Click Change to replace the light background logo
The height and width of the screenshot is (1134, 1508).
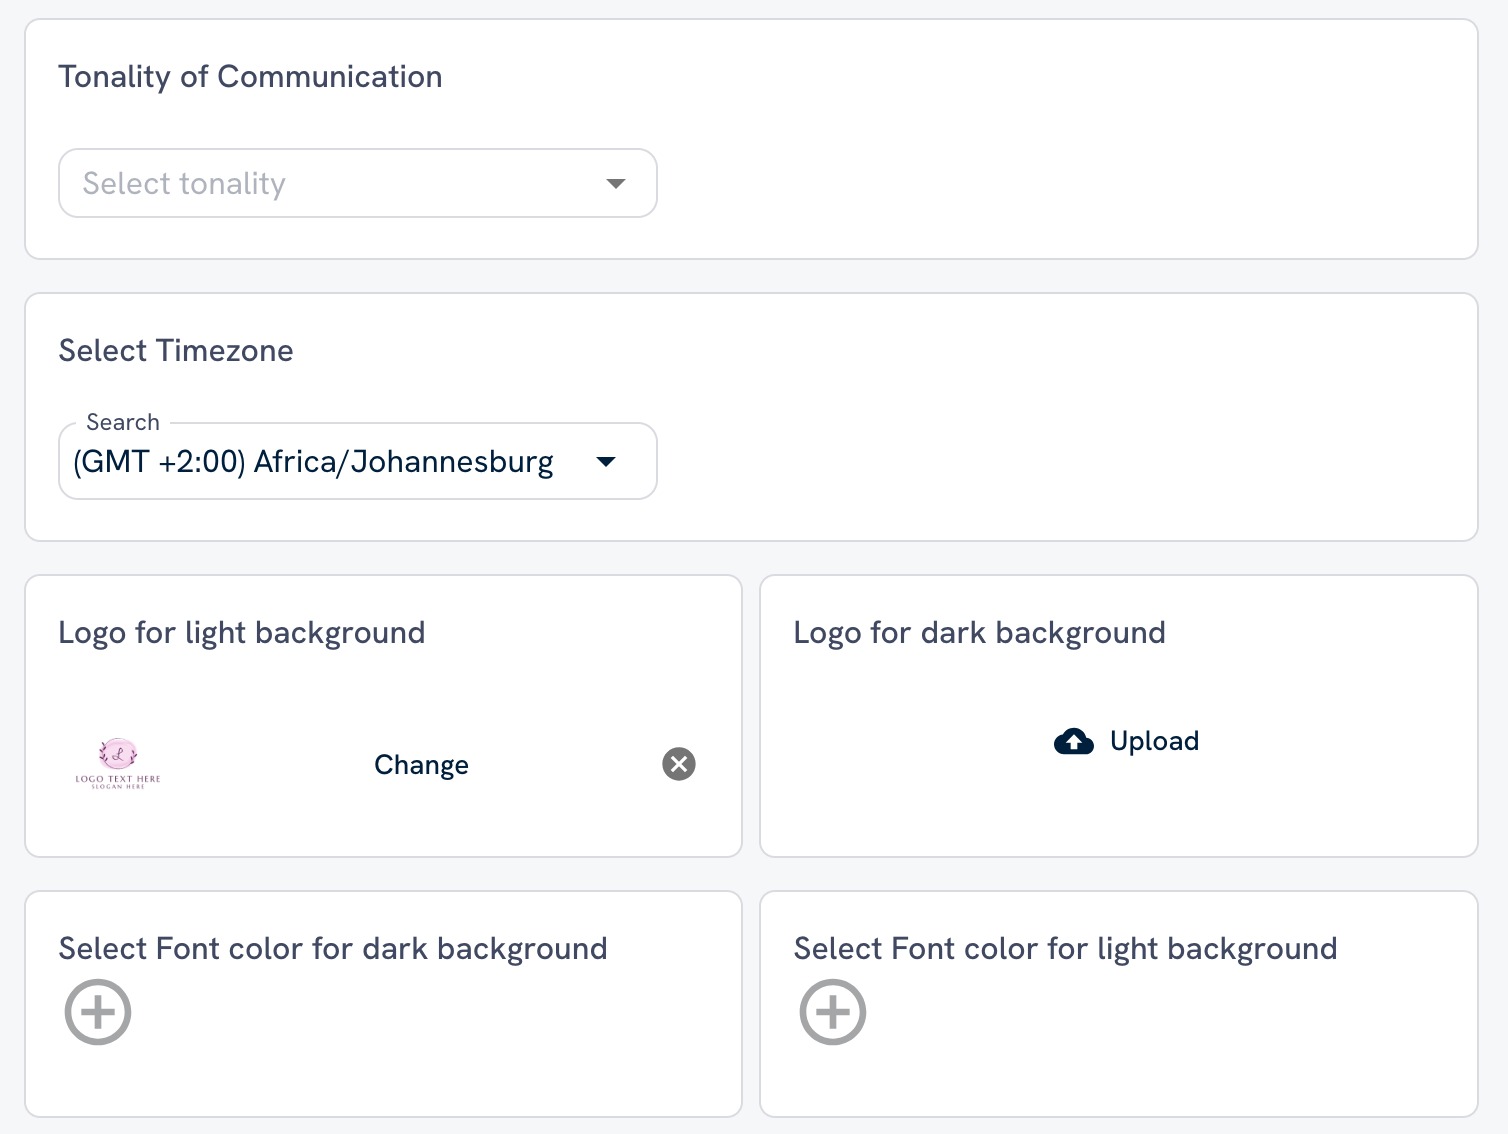pyautogui.click(x=421, y=764)
